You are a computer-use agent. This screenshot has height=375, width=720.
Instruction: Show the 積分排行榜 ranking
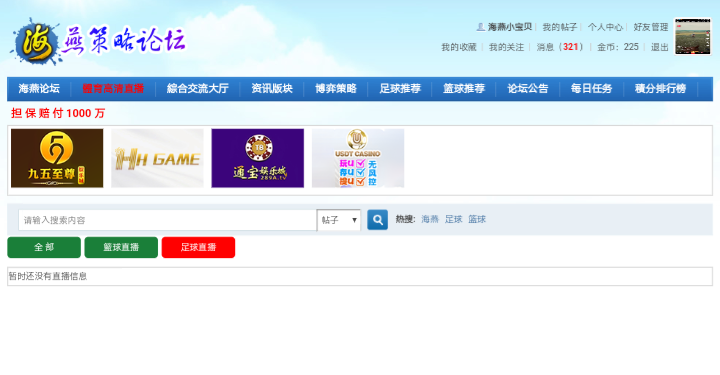660,89
